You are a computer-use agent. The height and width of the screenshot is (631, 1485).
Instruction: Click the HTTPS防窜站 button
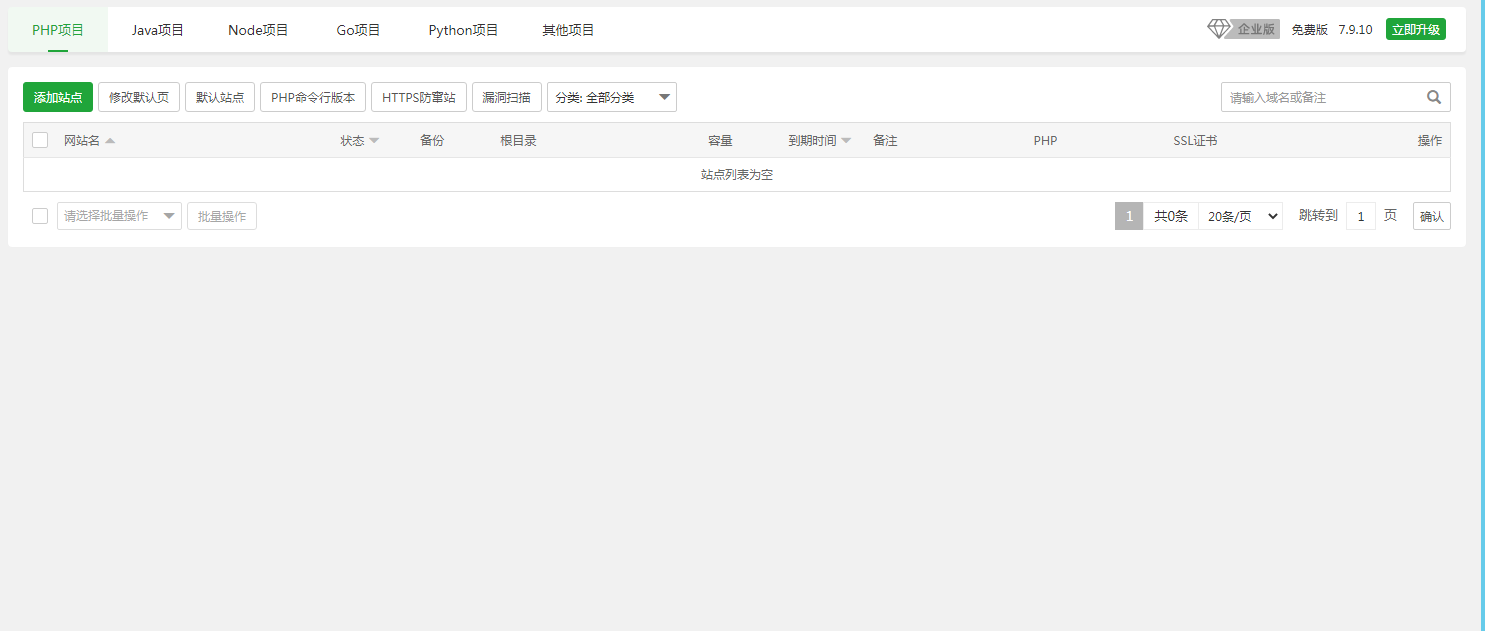point(419,97)
